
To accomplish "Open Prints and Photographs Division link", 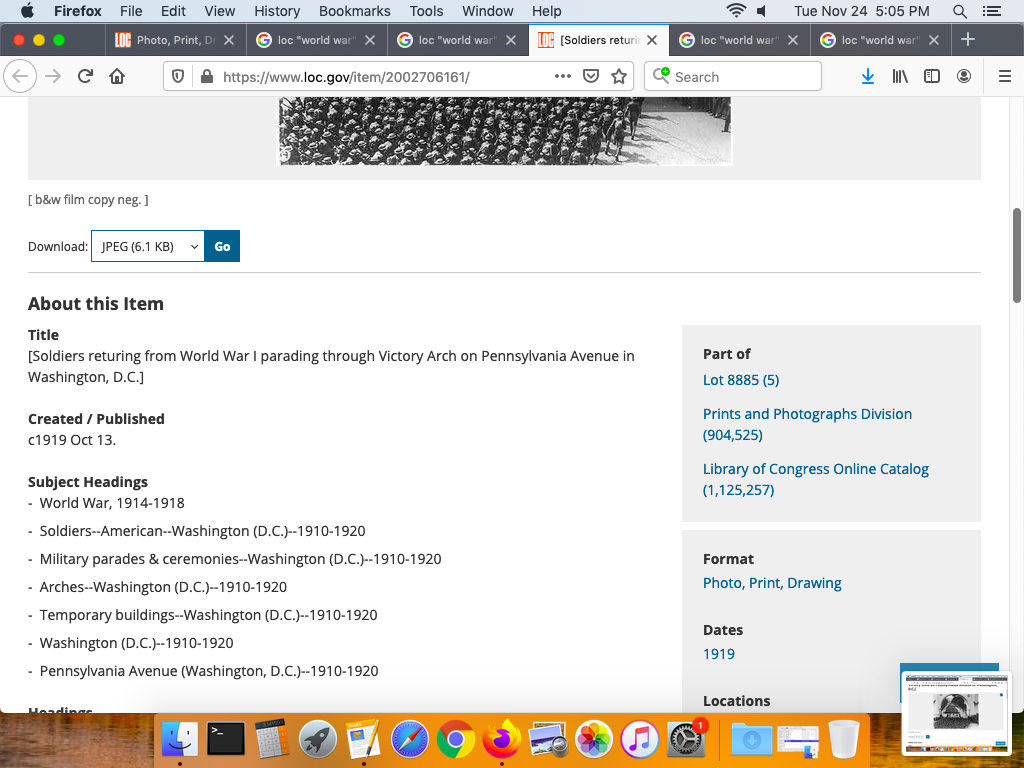I will point(807,414).
